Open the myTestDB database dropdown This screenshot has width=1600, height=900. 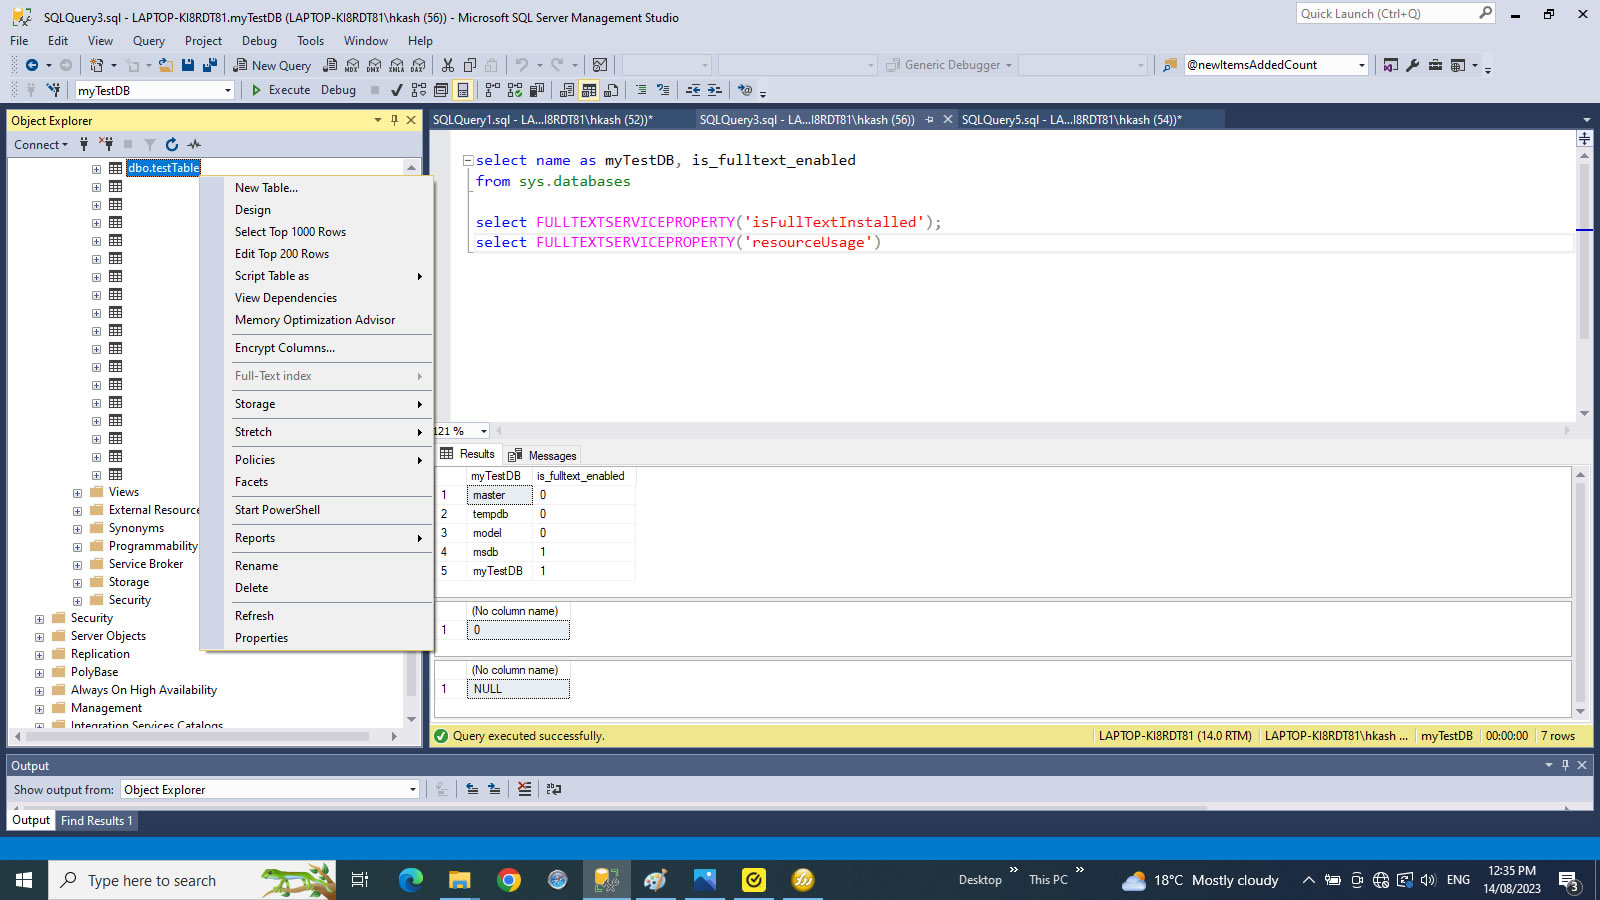[x=227, y=90]
